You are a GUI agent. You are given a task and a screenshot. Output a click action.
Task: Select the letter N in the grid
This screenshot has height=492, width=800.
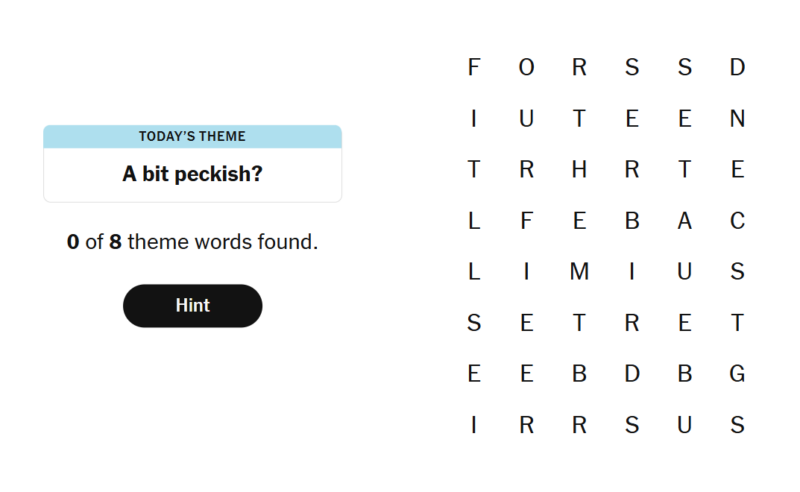click(x=737, y=119)
